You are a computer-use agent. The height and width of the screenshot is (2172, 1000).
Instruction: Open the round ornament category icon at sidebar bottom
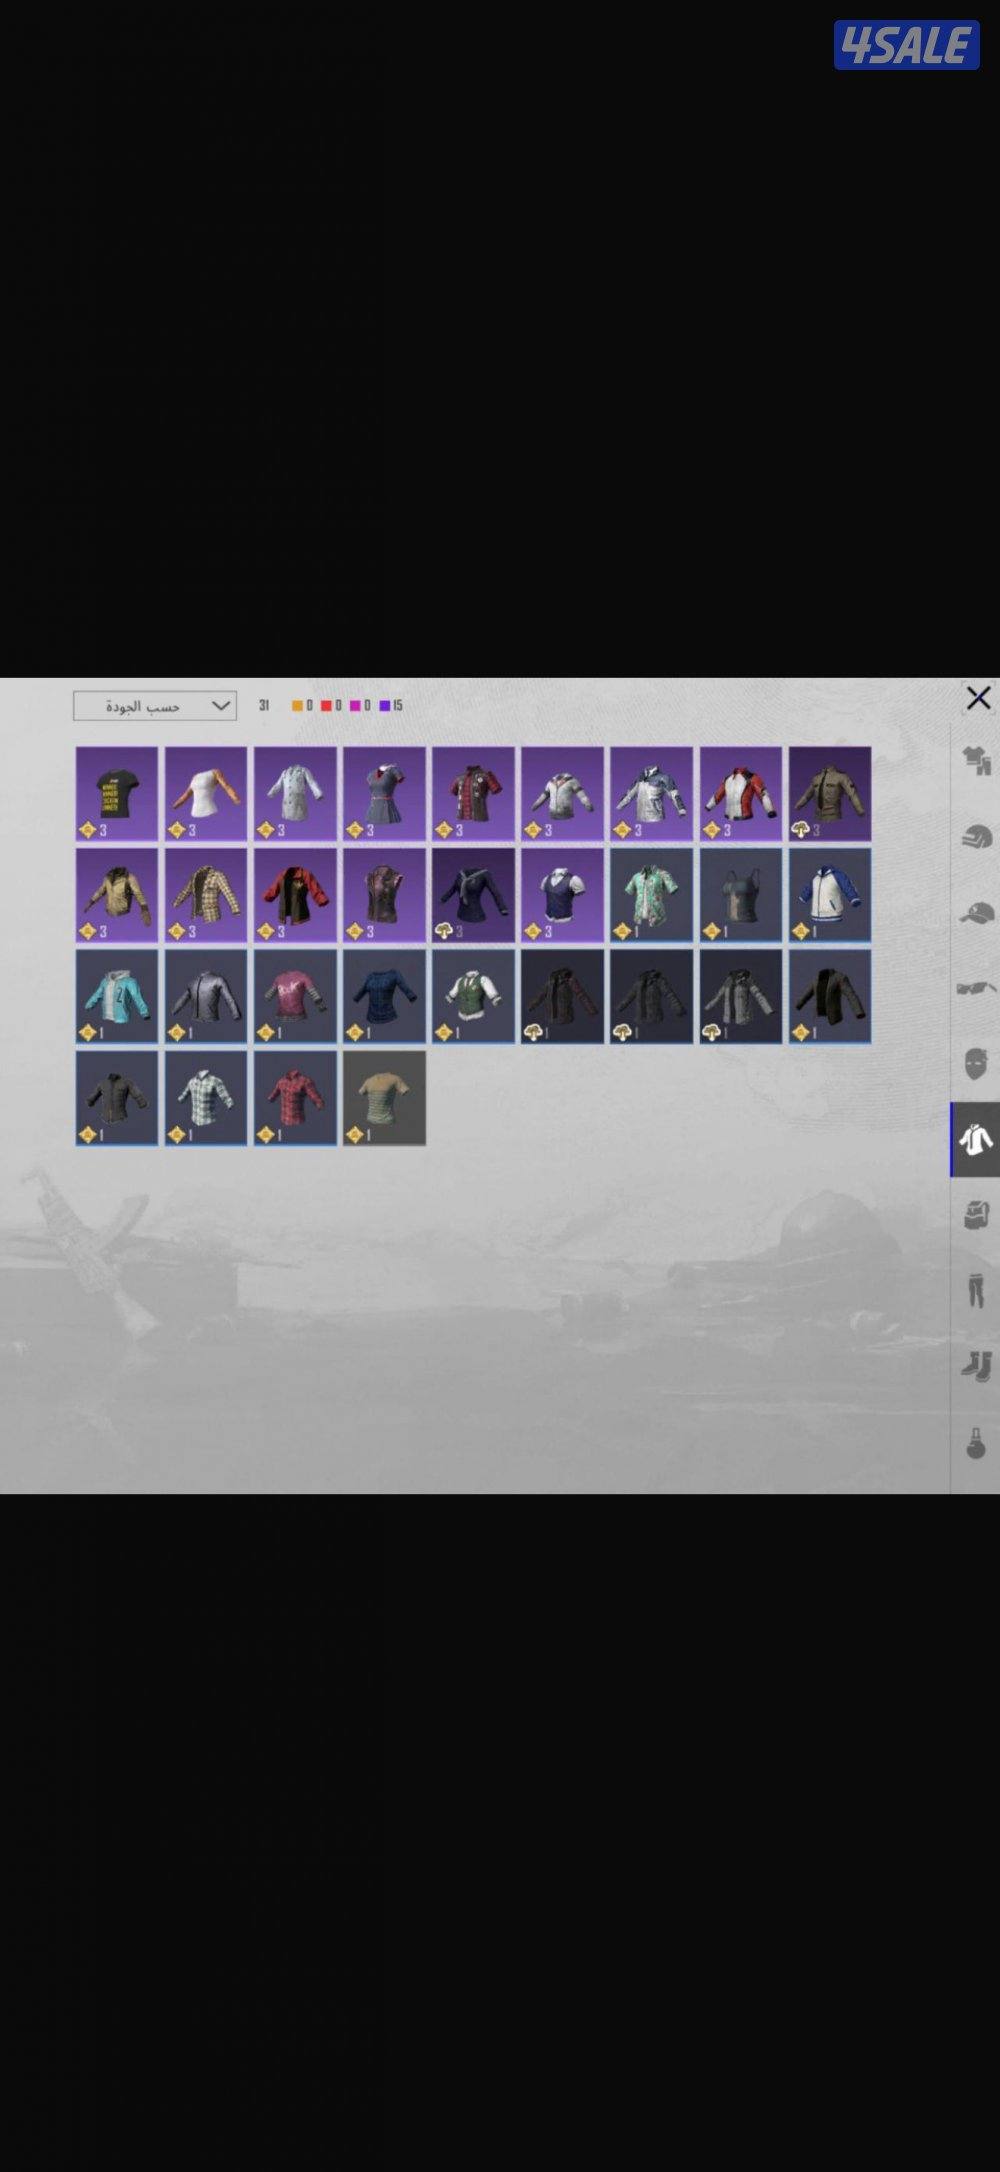pos(976,1444)
